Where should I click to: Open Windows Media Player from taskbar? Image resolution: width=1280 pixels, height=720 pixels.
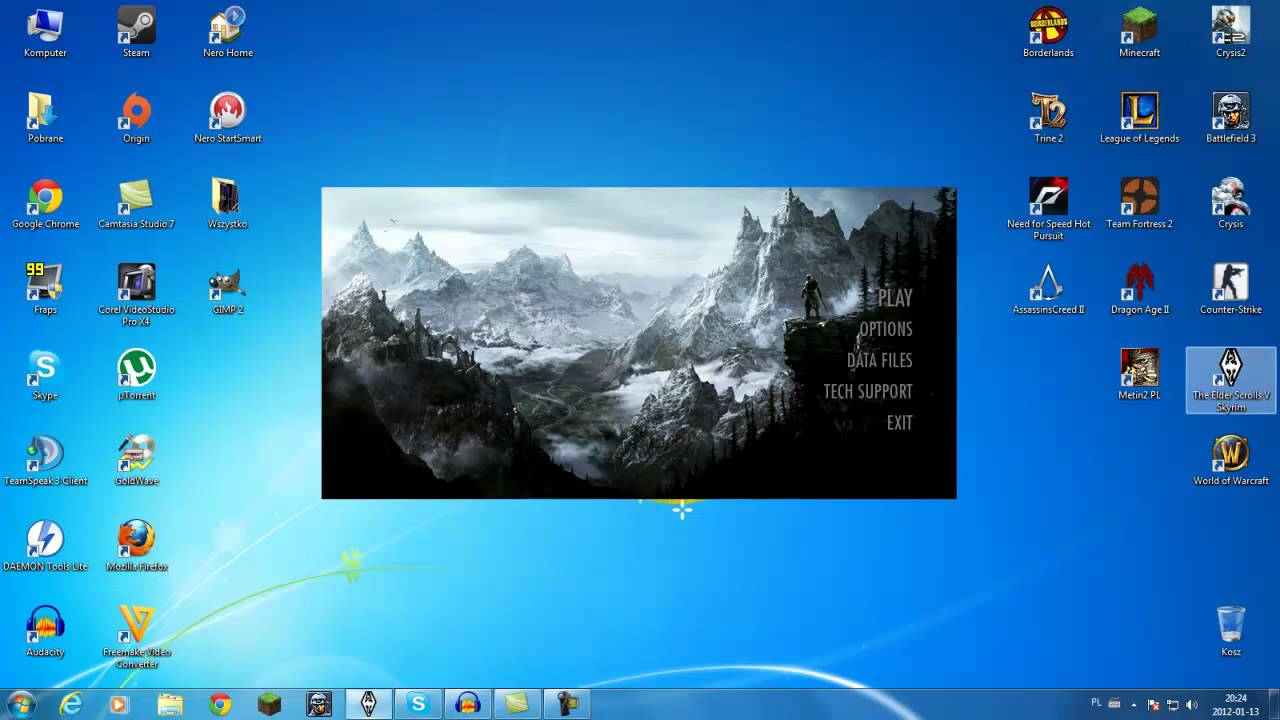tap(119, 704)
